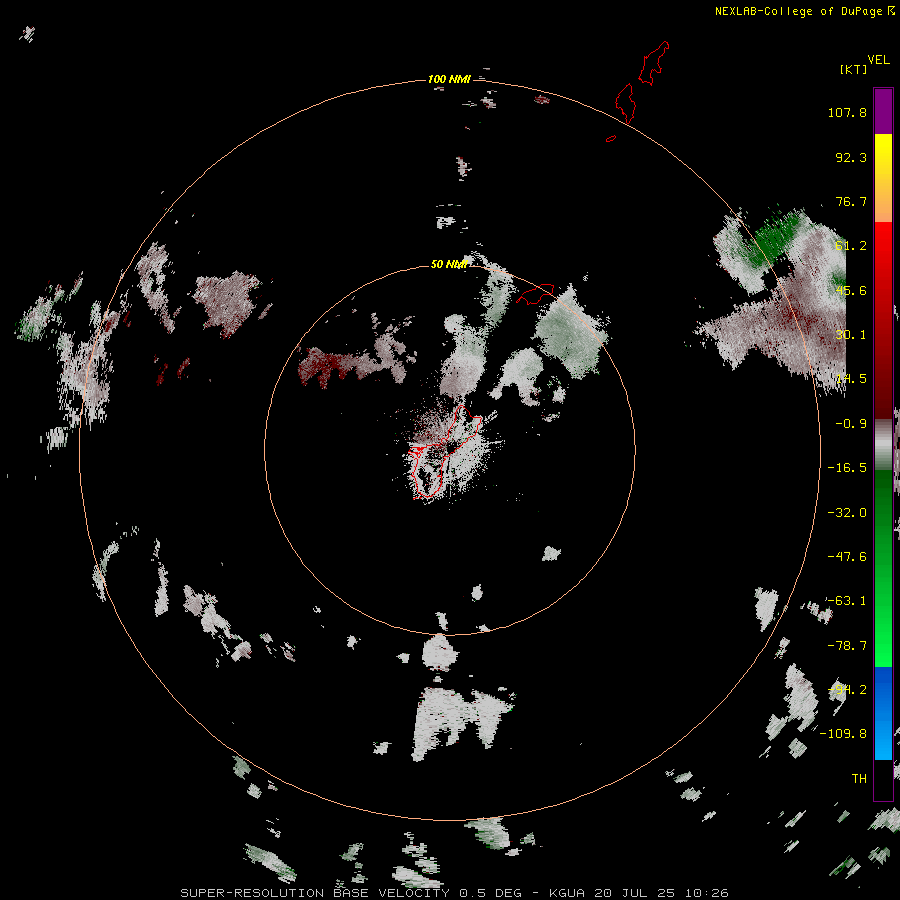
Task: Click the 50 NMI range ring label
Action: click(x=449, y=264)
